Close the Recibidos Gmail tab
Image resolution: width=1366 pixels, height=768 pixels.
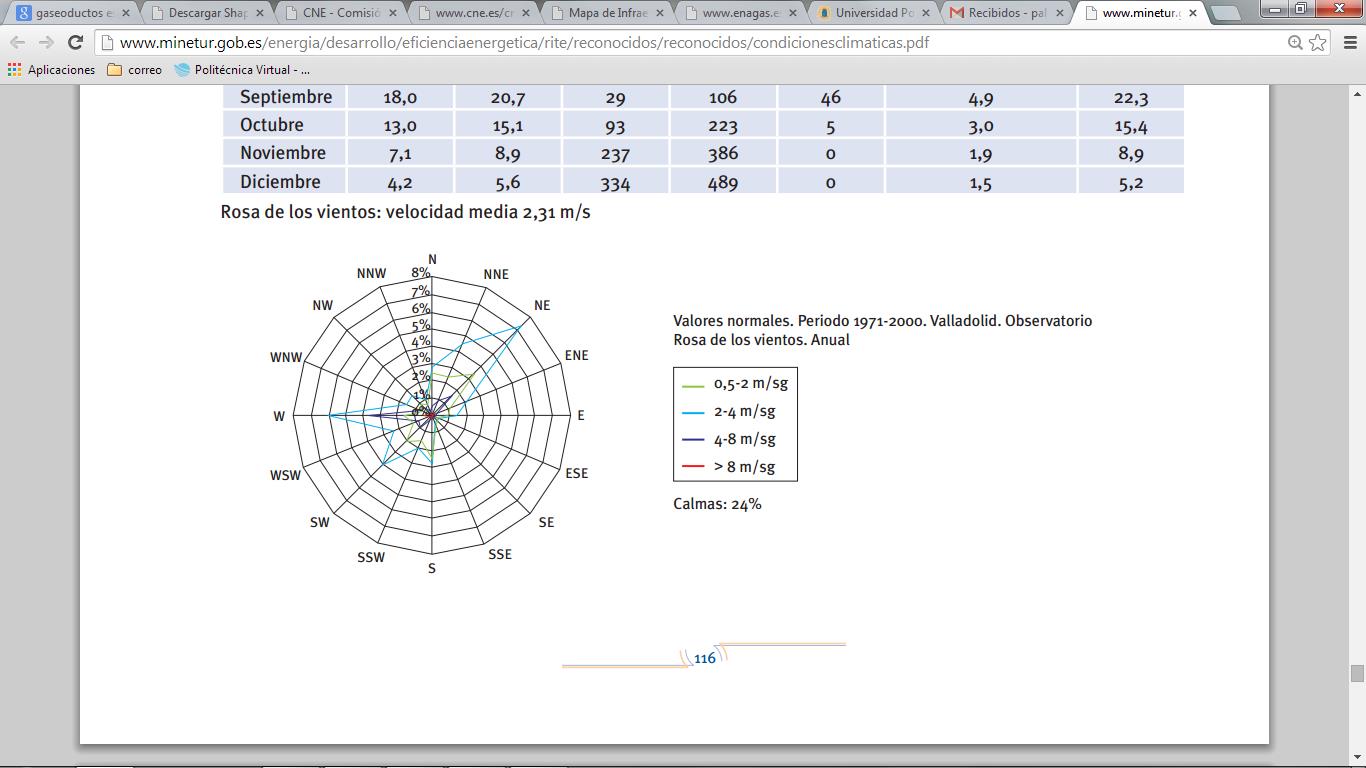(x=1058, y=14)
